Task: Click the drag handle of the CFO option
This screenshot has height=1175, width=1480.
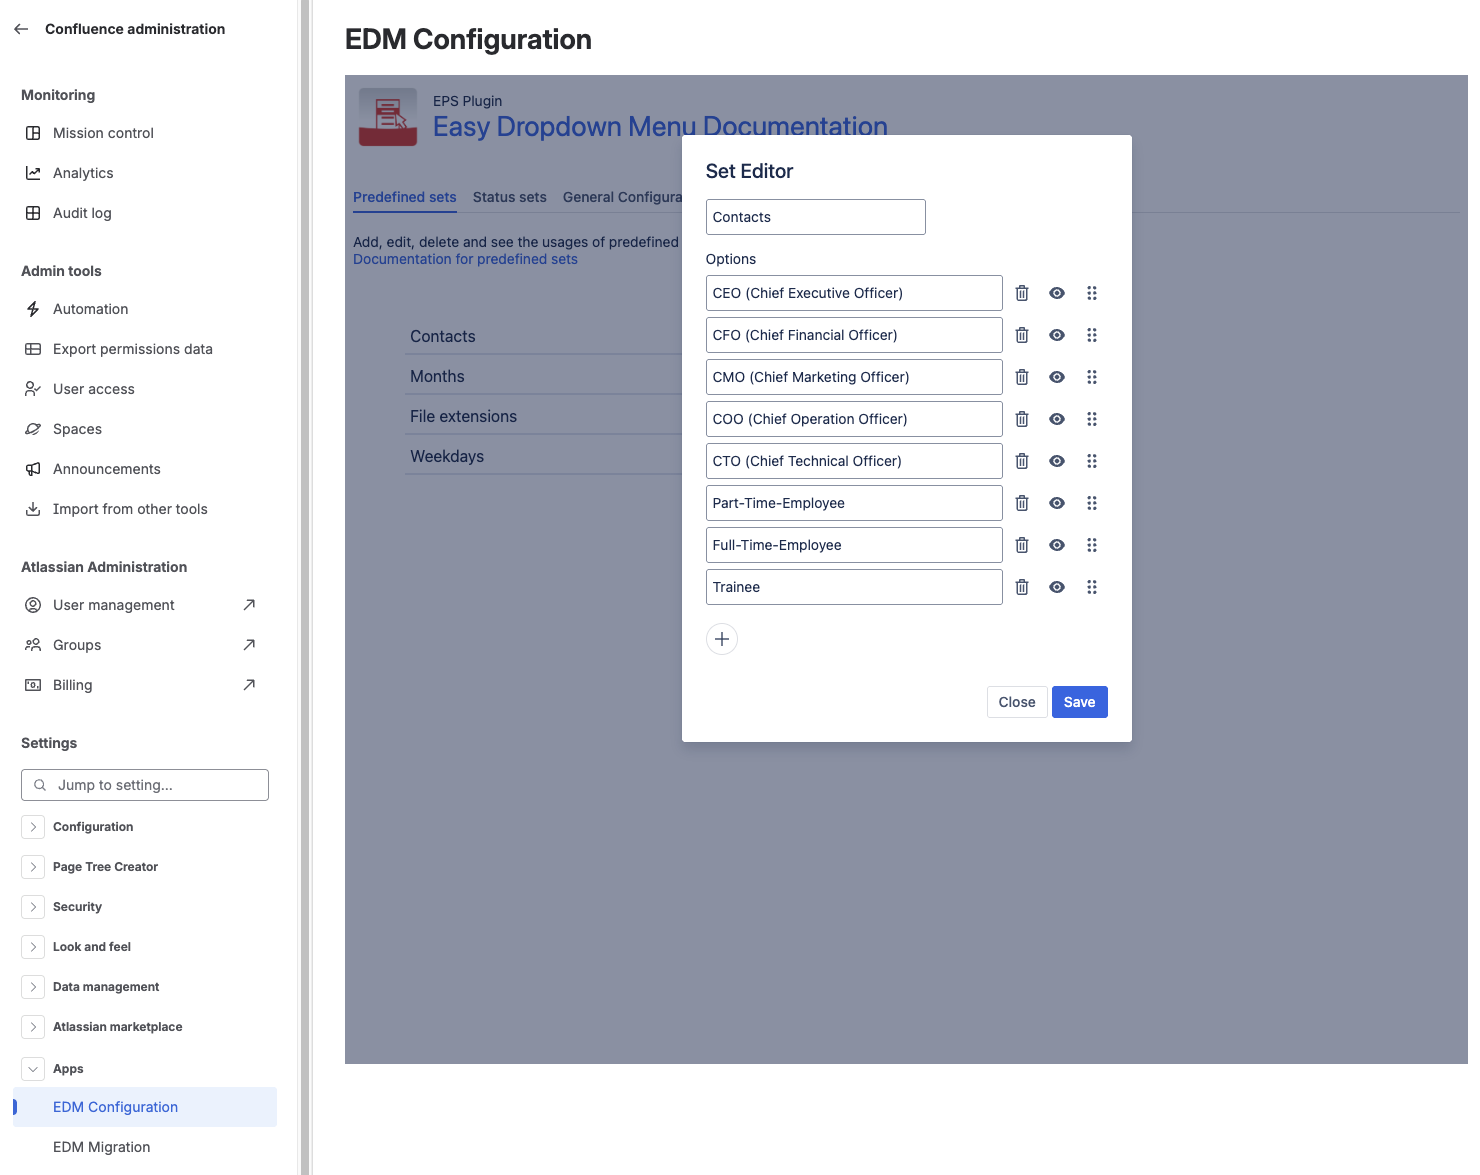Action: (1092, 335)
